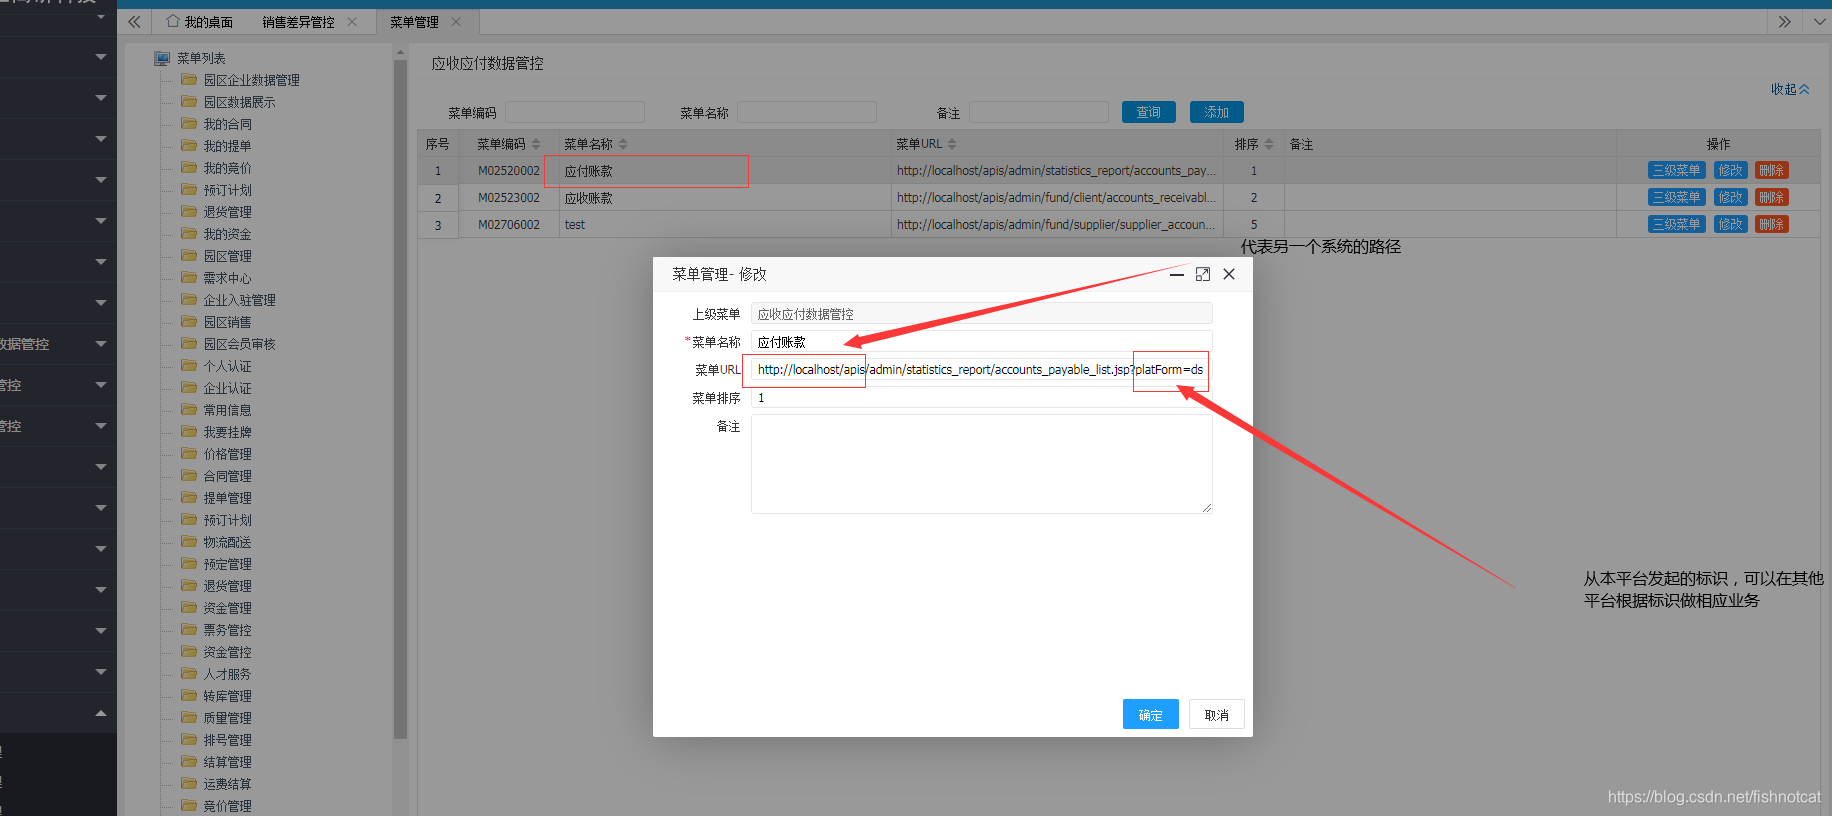This screenshot has height=816, width=1832.
Task: Click the 菜单列表 root computer icon
Action: point(162,58)
